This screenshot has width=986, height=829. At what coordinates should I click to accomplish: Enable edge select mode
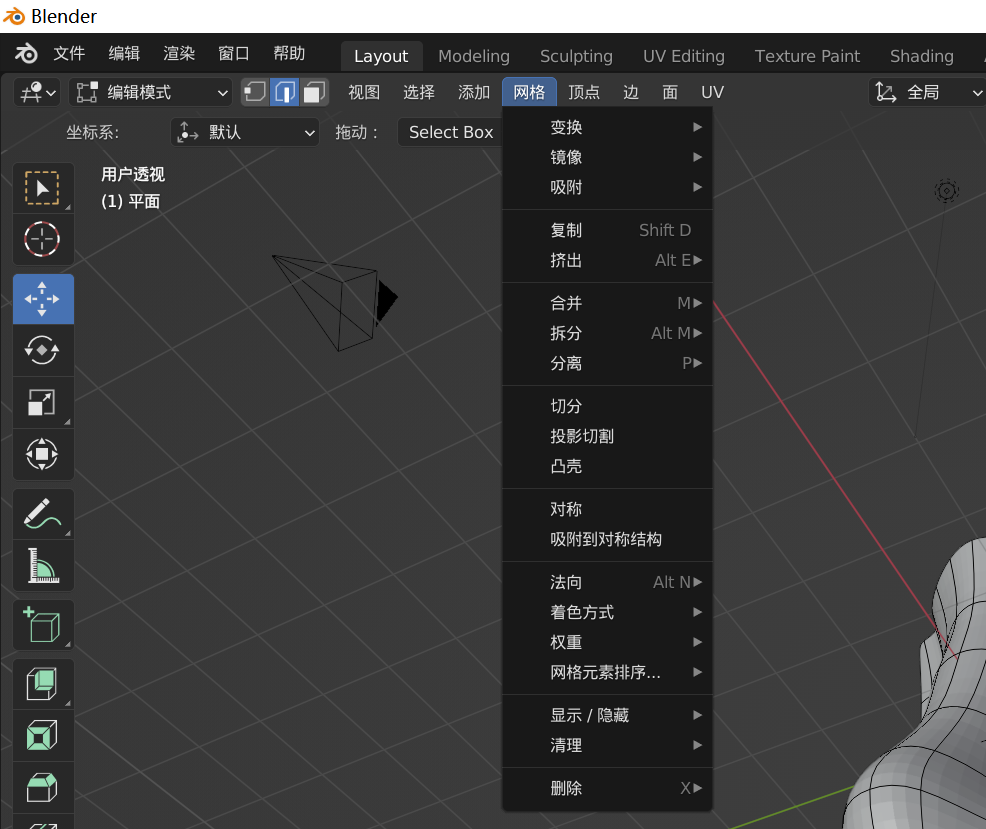(285, 92)
